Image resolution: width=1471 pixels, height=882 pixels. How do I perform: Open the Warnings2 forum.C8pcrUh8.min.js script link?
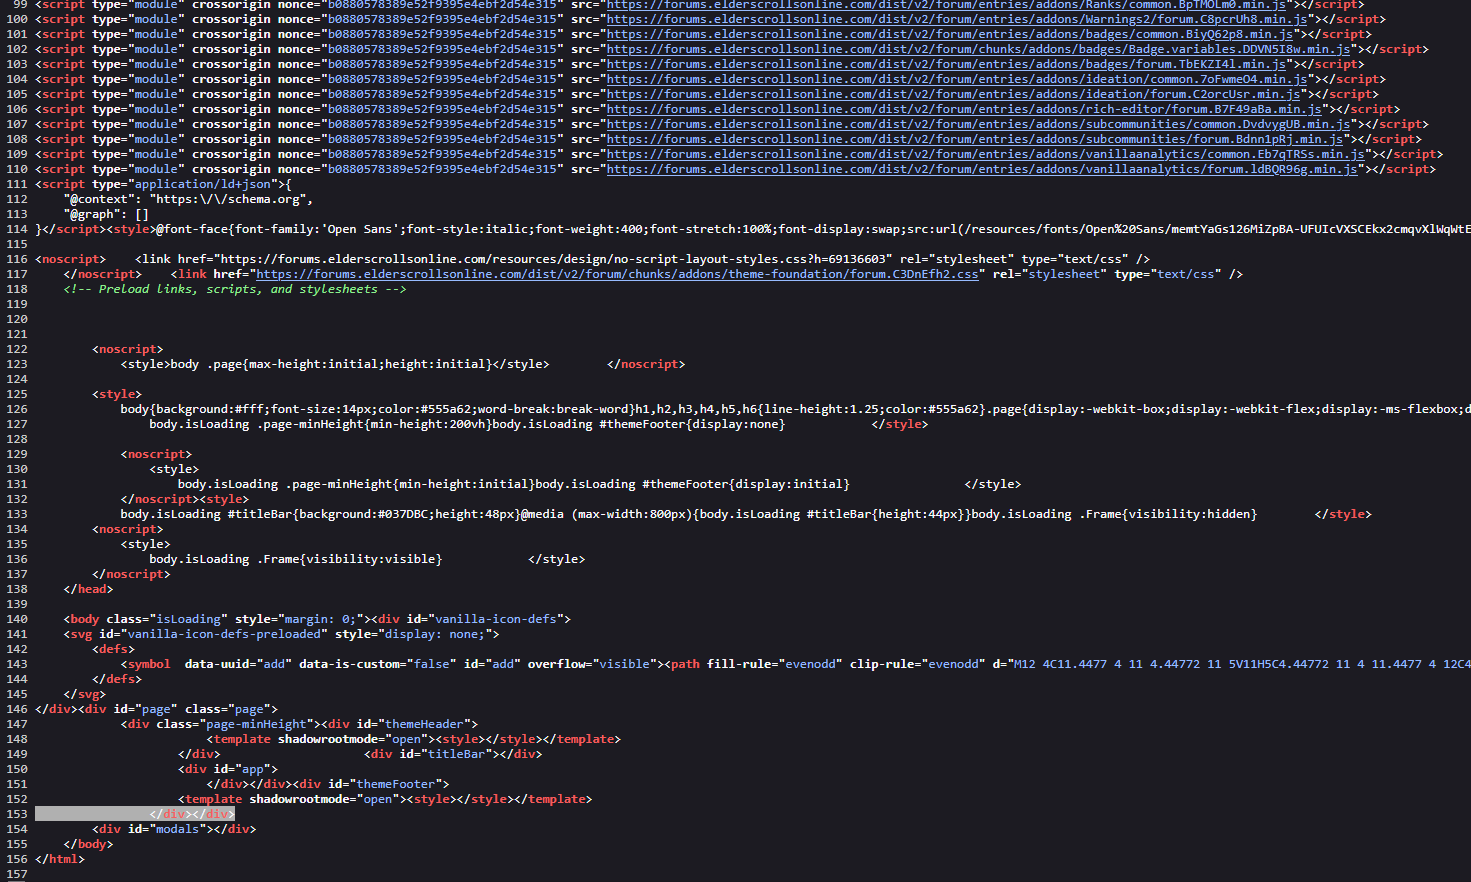(957, 19)
